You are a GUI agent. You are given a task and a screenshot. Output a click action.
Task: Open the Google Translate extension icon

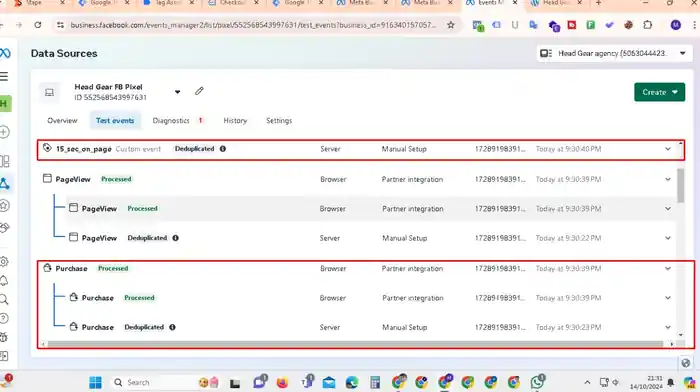533,25
